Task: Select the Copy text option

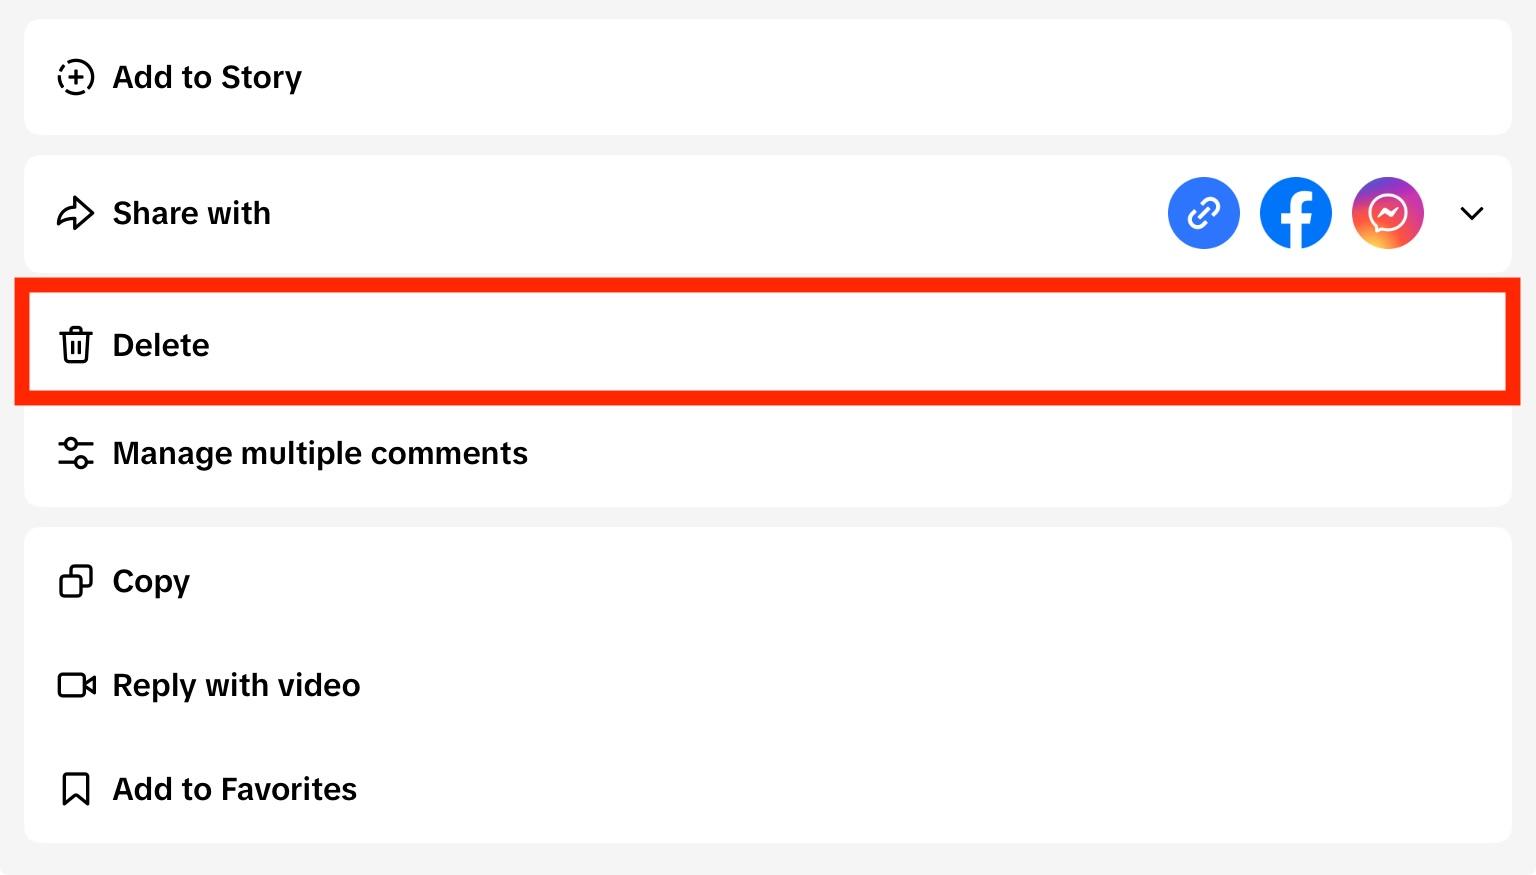Action: tap(151, 581)
